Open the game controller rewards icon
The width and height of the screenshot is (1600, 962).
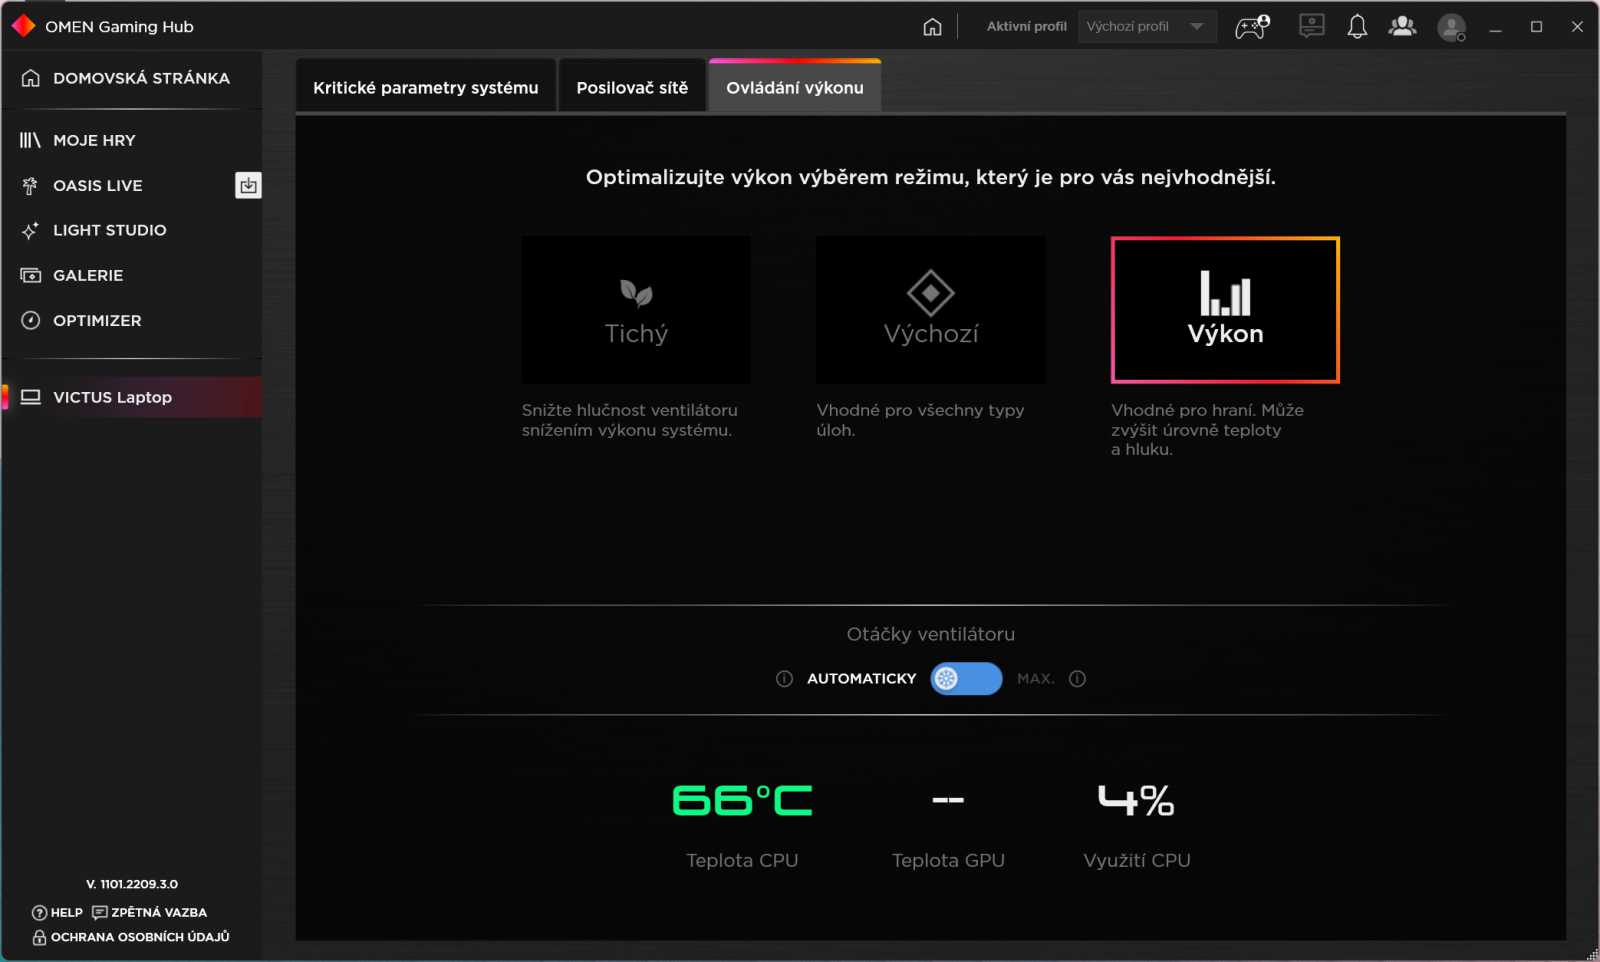coord(1252,27)
